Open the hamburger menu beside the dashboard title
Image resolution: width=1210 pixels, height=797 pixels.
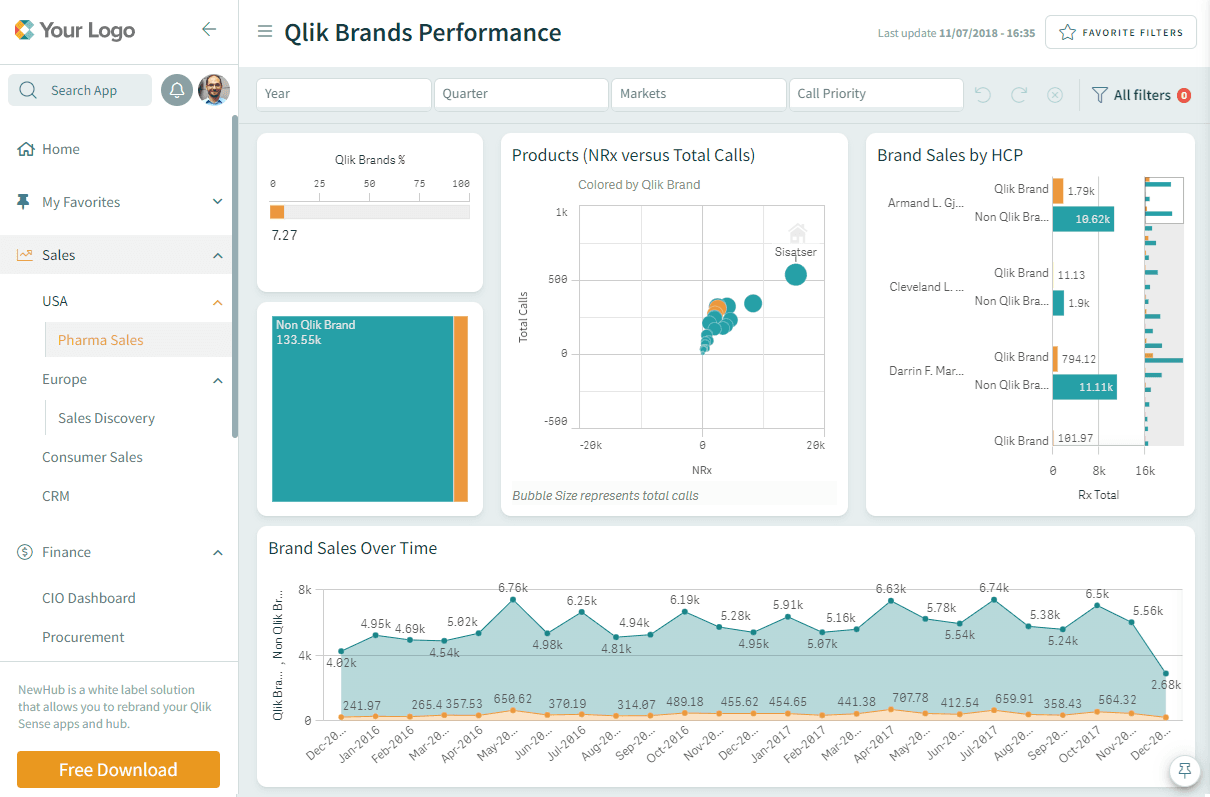point(265,31)
